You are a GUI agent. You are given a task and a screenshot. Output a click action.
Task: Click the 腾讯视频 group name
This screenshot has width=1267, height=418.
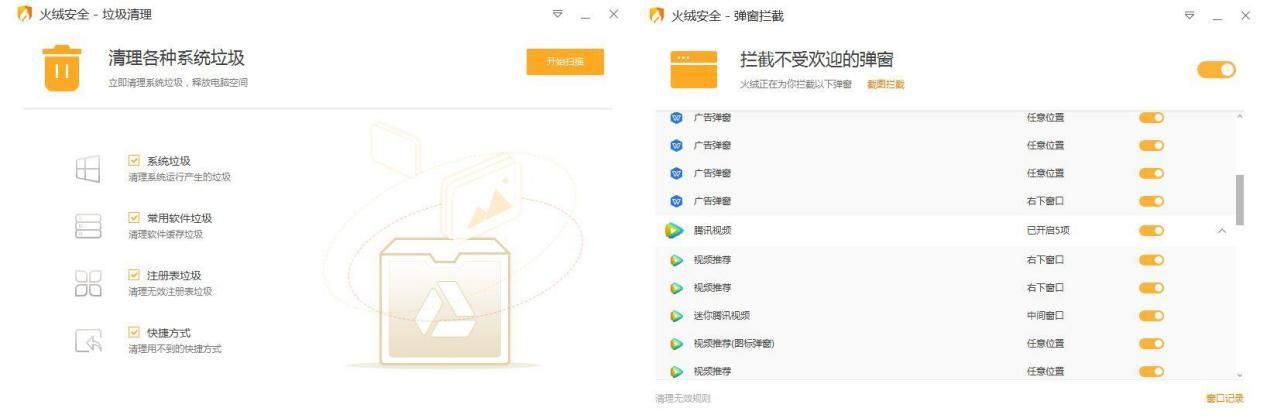712,231
